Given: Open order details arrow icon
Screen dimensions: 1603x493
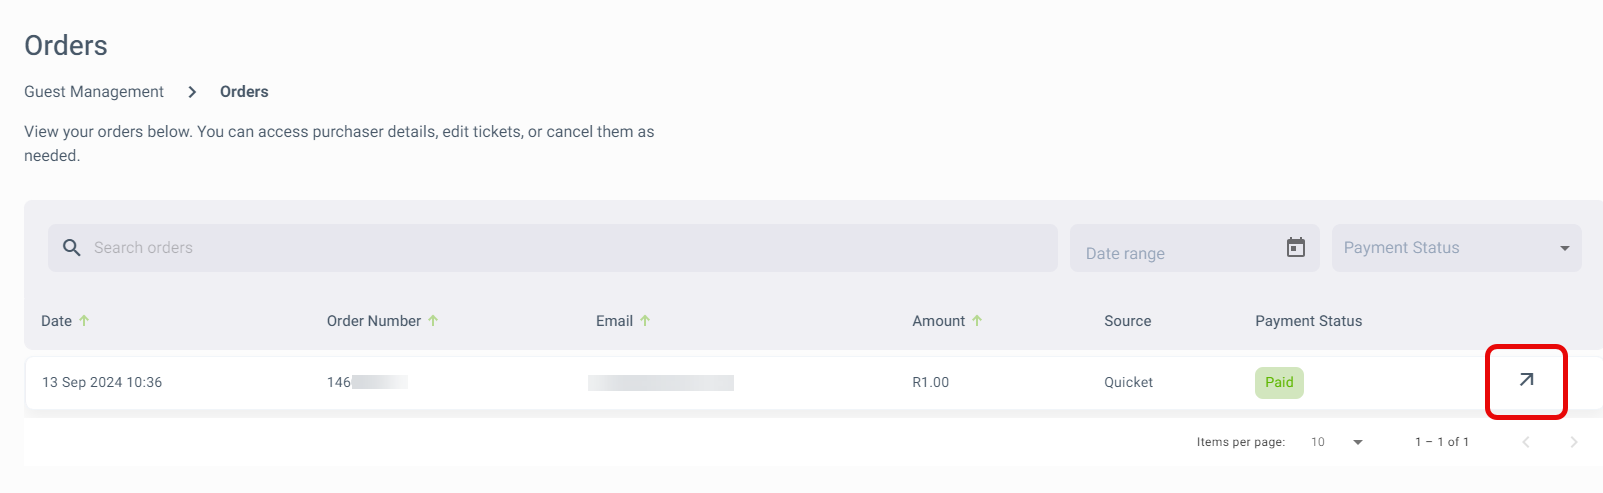Looking at the screenshot, I should click(1526, 380).
